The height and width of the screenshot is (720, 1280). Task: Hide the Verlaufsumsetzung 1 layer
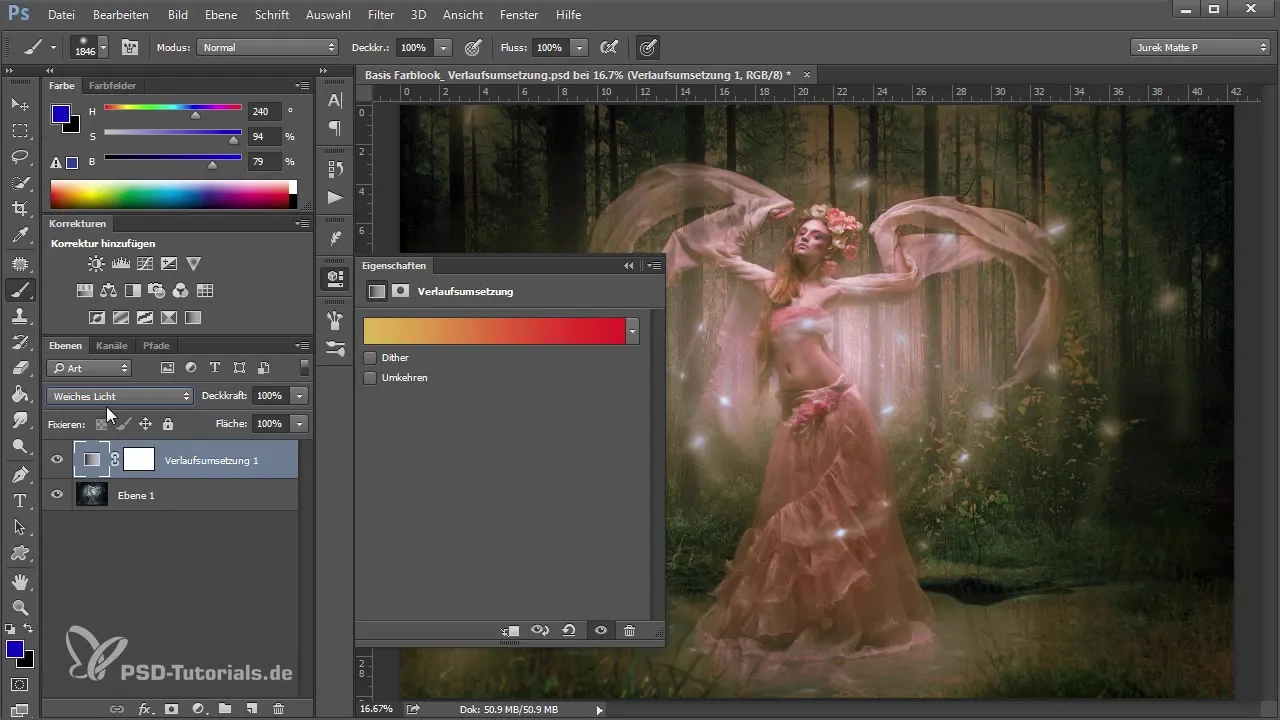pos(57,460)
